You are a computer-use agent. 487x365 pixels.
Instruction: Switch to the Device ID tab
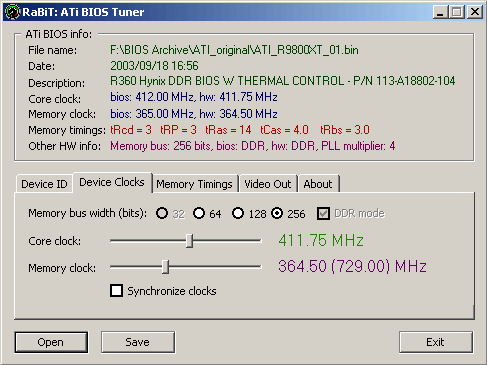(x=44, y=184)
